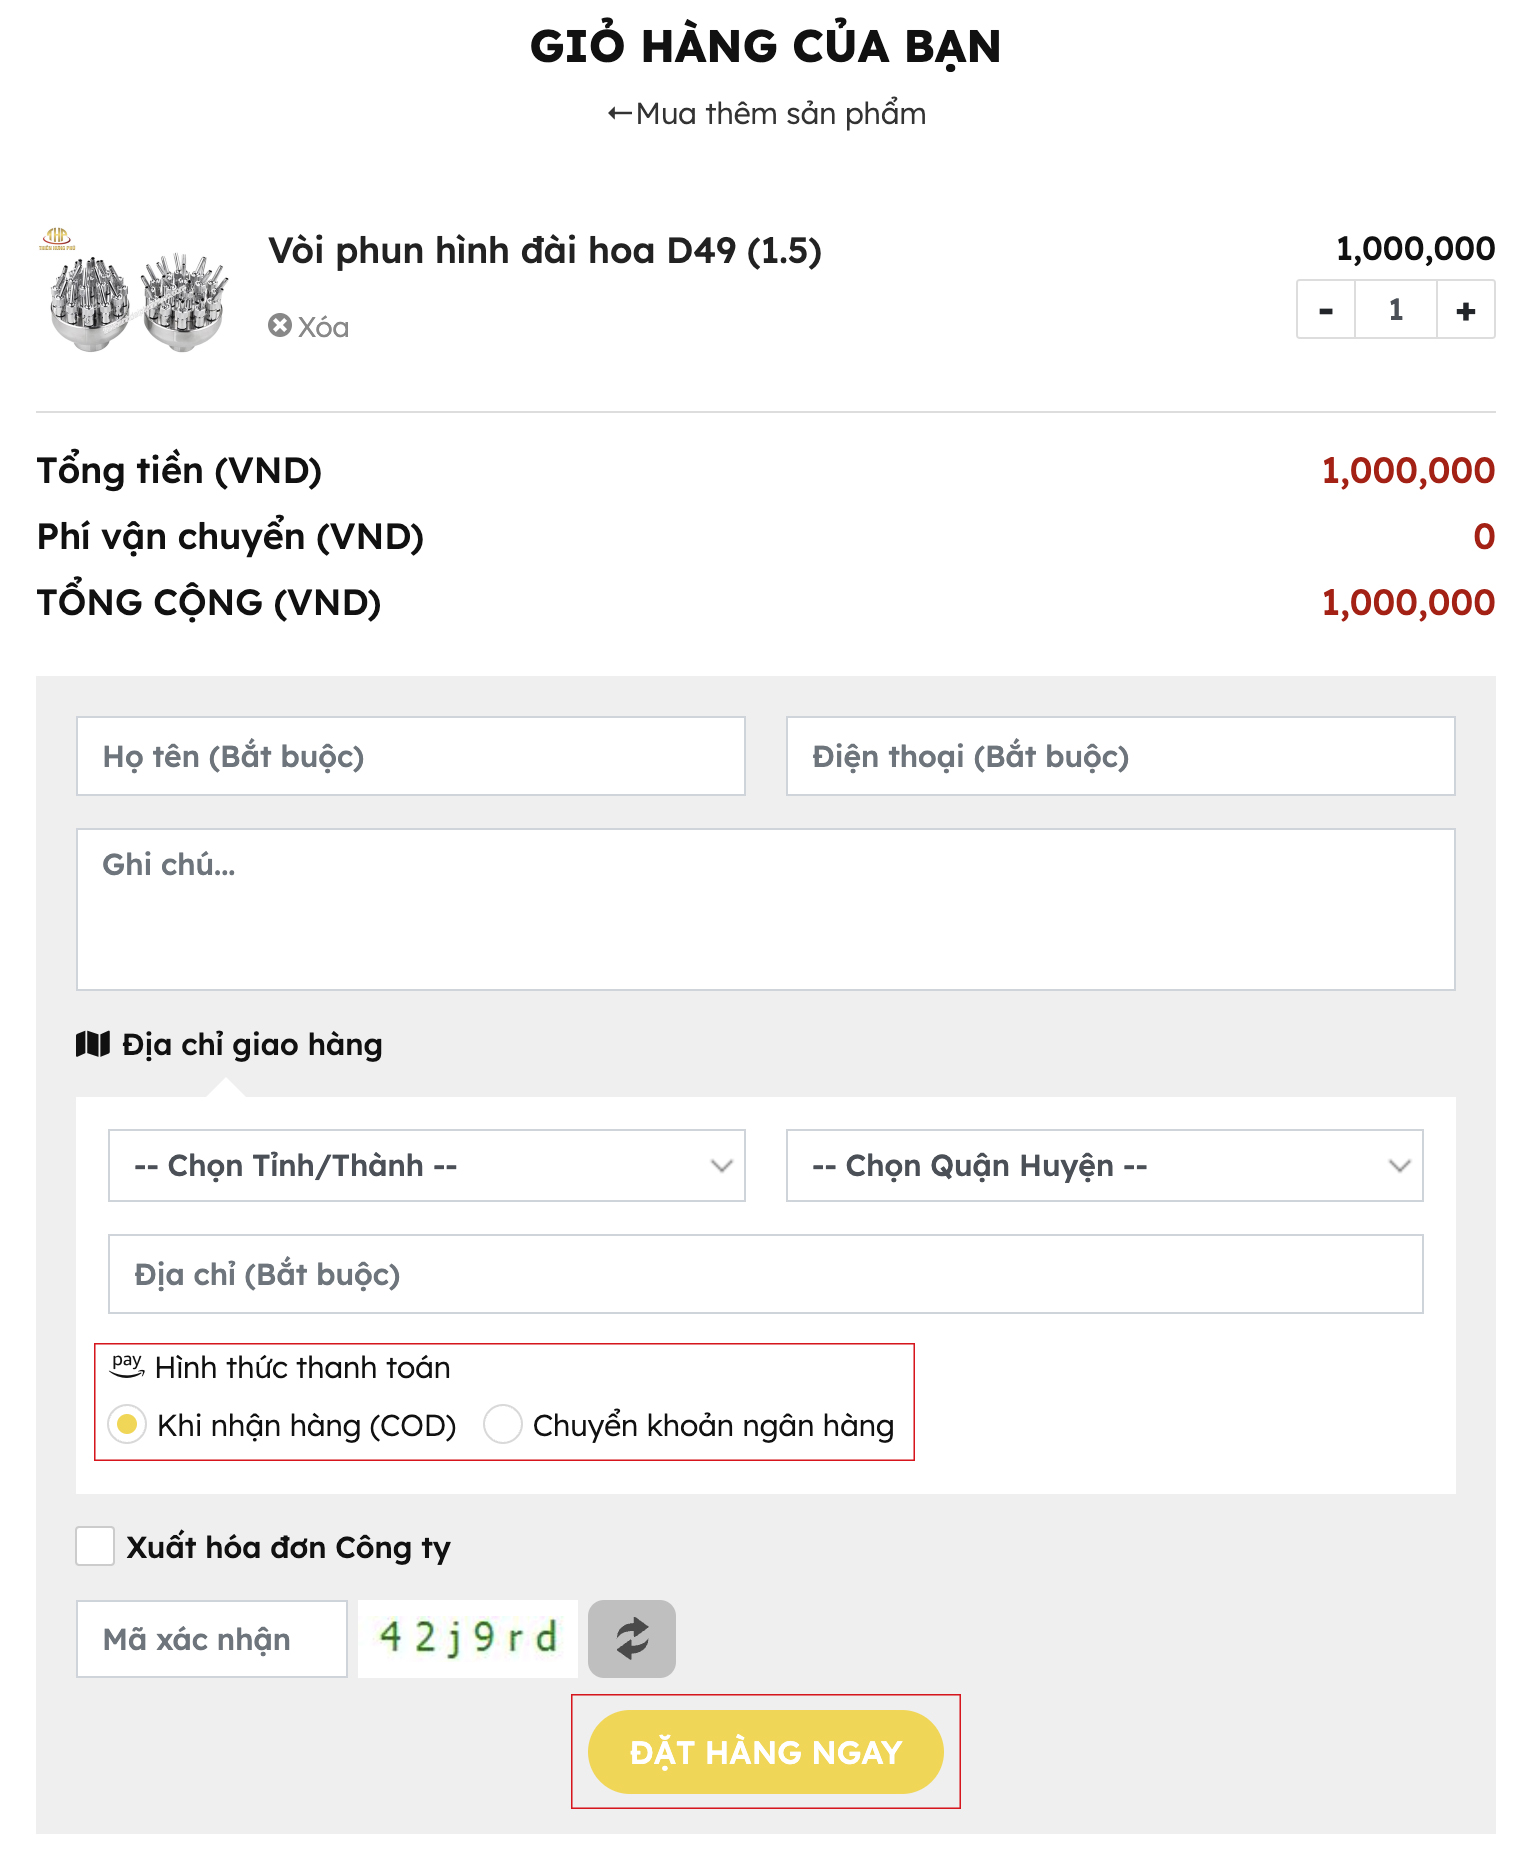
Task: Focus the Họ tên input field
Action: tap(410, 756)
